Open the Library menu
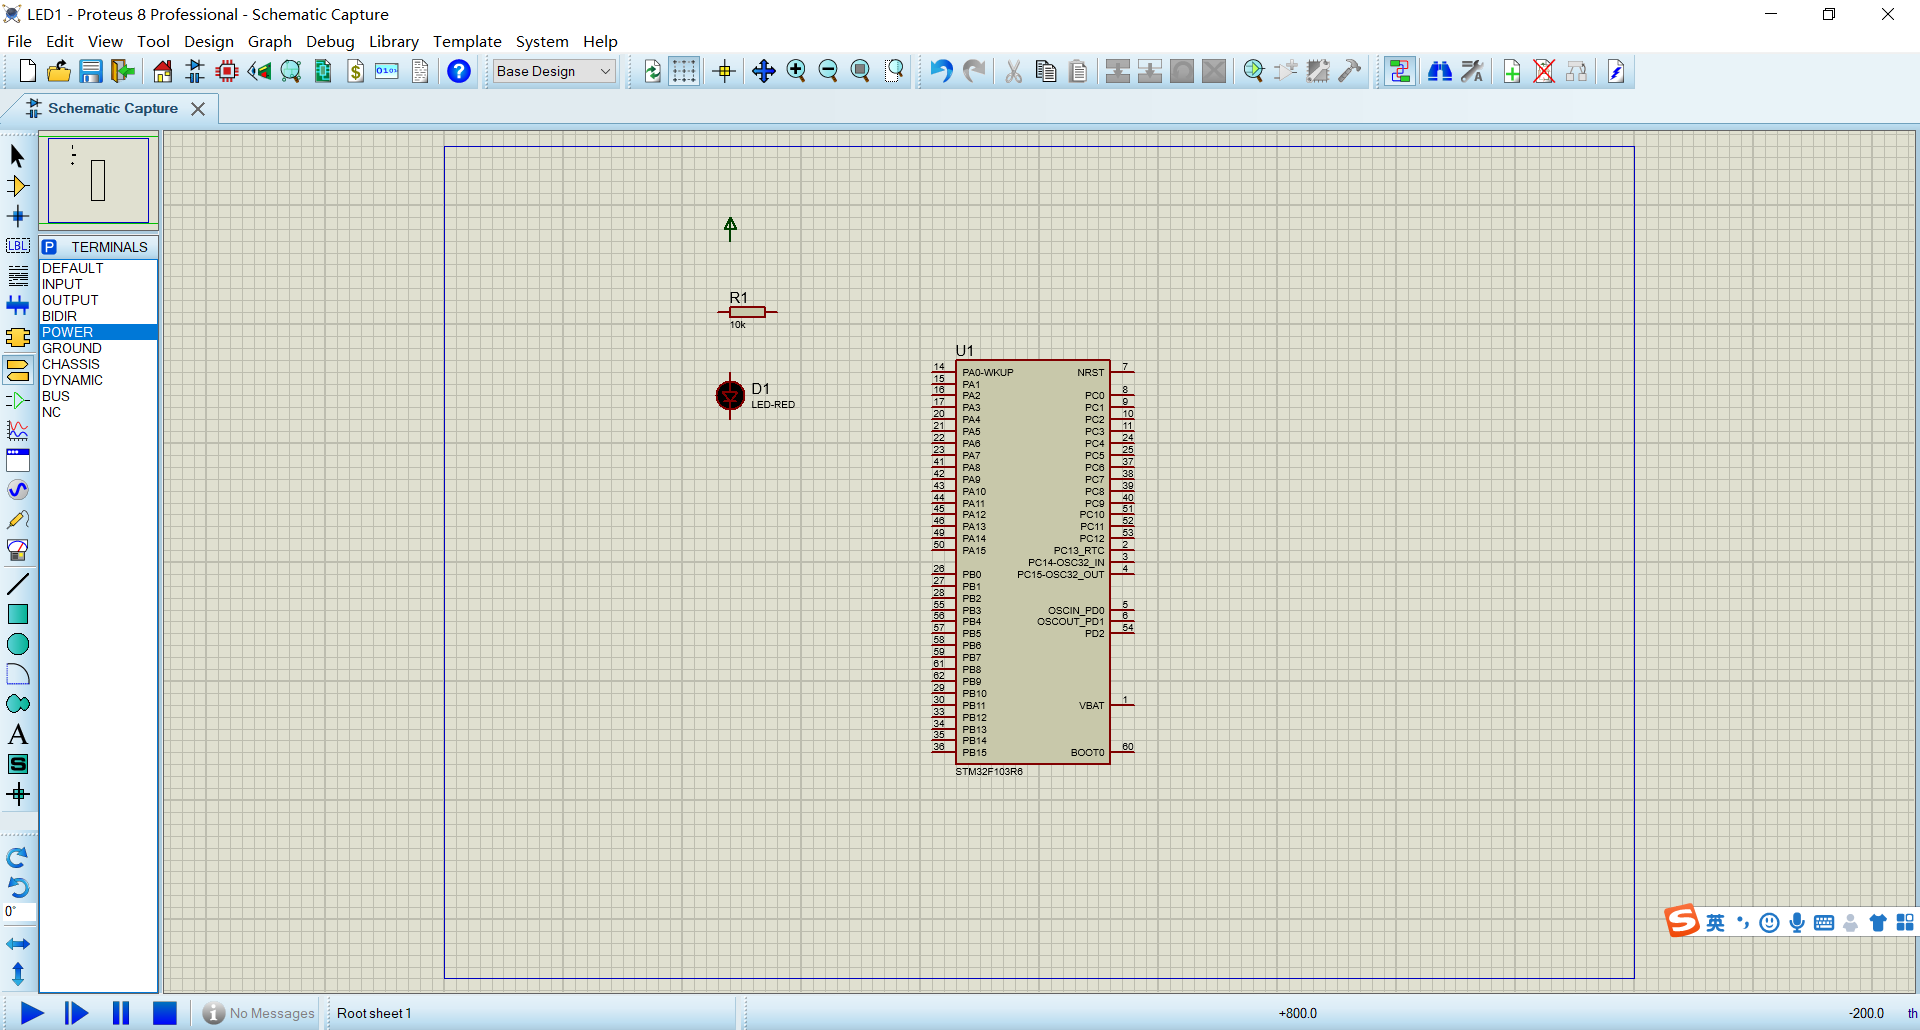Image resolution: width=1920 pixels, height=1030 pixels. pyautogui.click(x=393, y=41)
